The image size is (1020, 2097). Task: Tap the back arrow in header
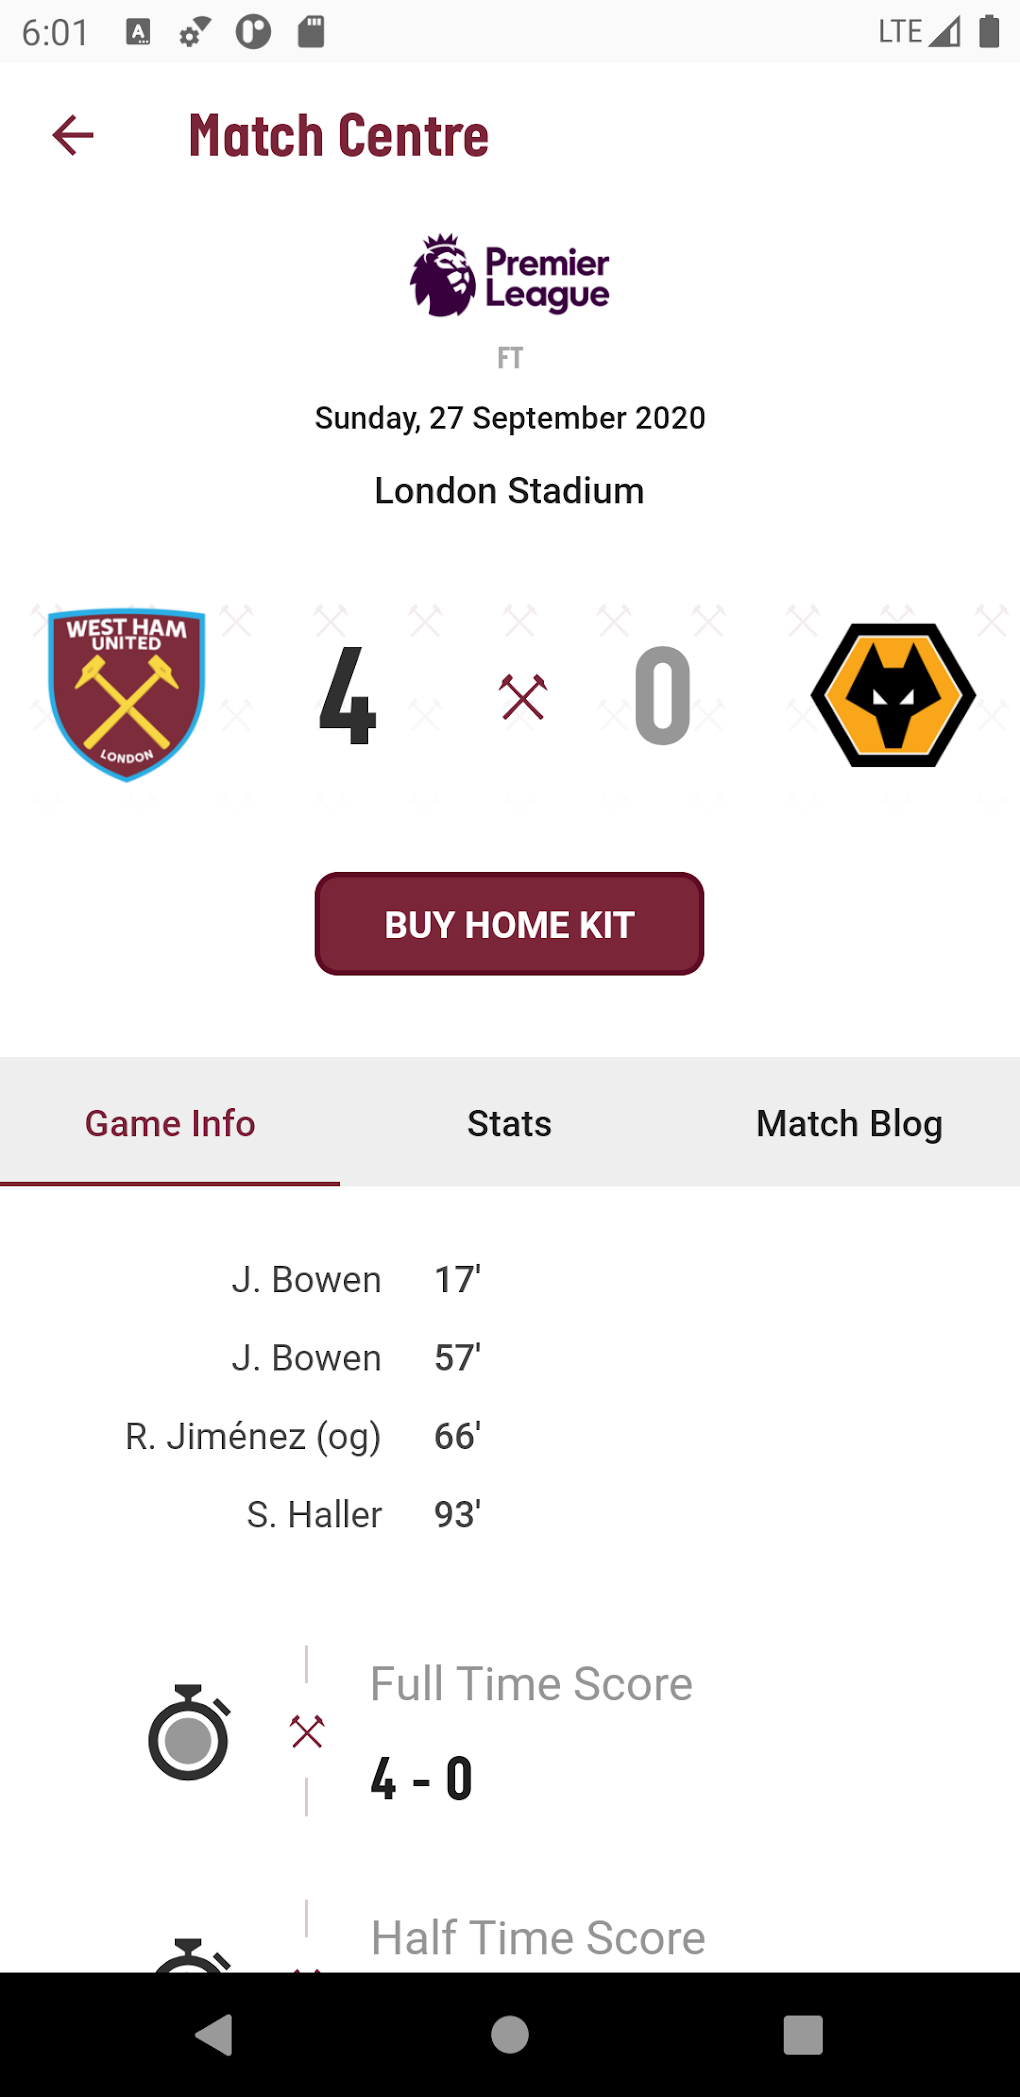[73, 135]
